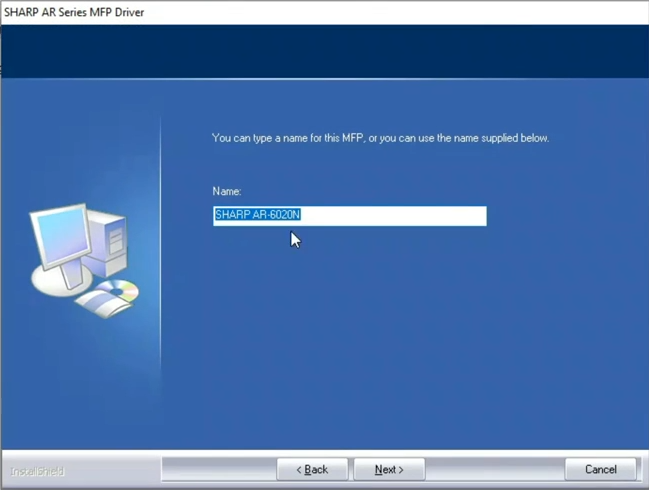Click the MFP Name input field
Viewport: 649px width, 490px height.
pos(350,216)
